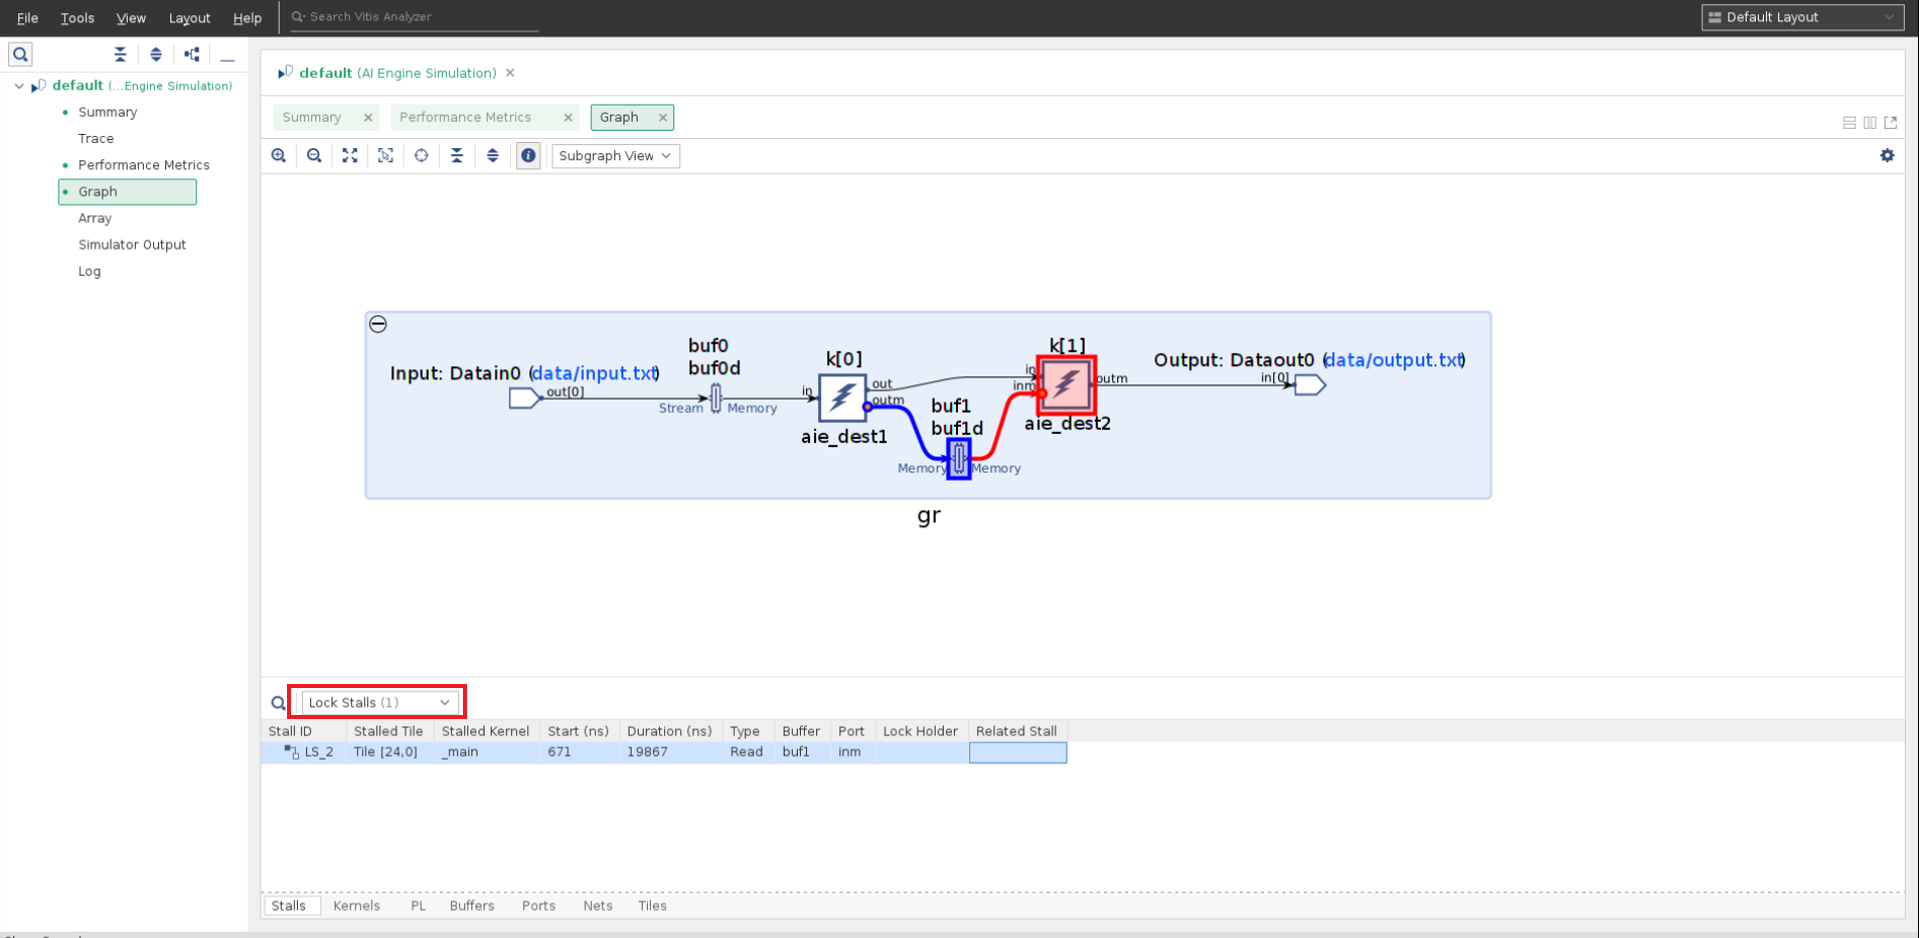This screenshot has width=1919, height=938.
Task: Expand all items in the sidebar tree
Action: tap(156, 55)
